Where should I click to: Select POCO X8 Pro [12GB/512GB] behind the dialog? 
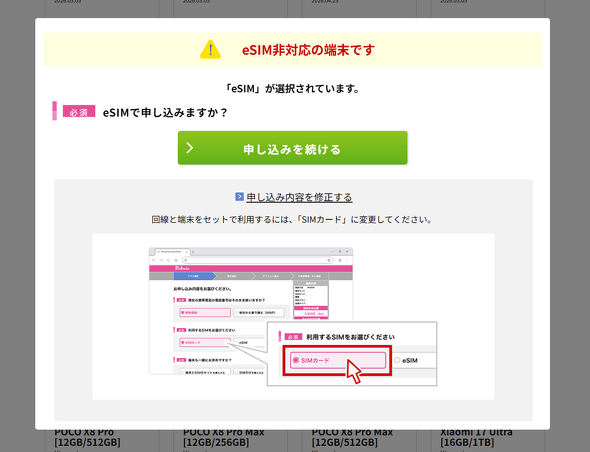coord(87,437)
